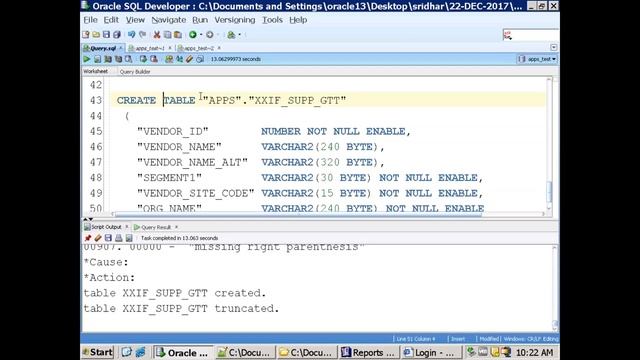Click the Autotrace icon

(118, 59)
